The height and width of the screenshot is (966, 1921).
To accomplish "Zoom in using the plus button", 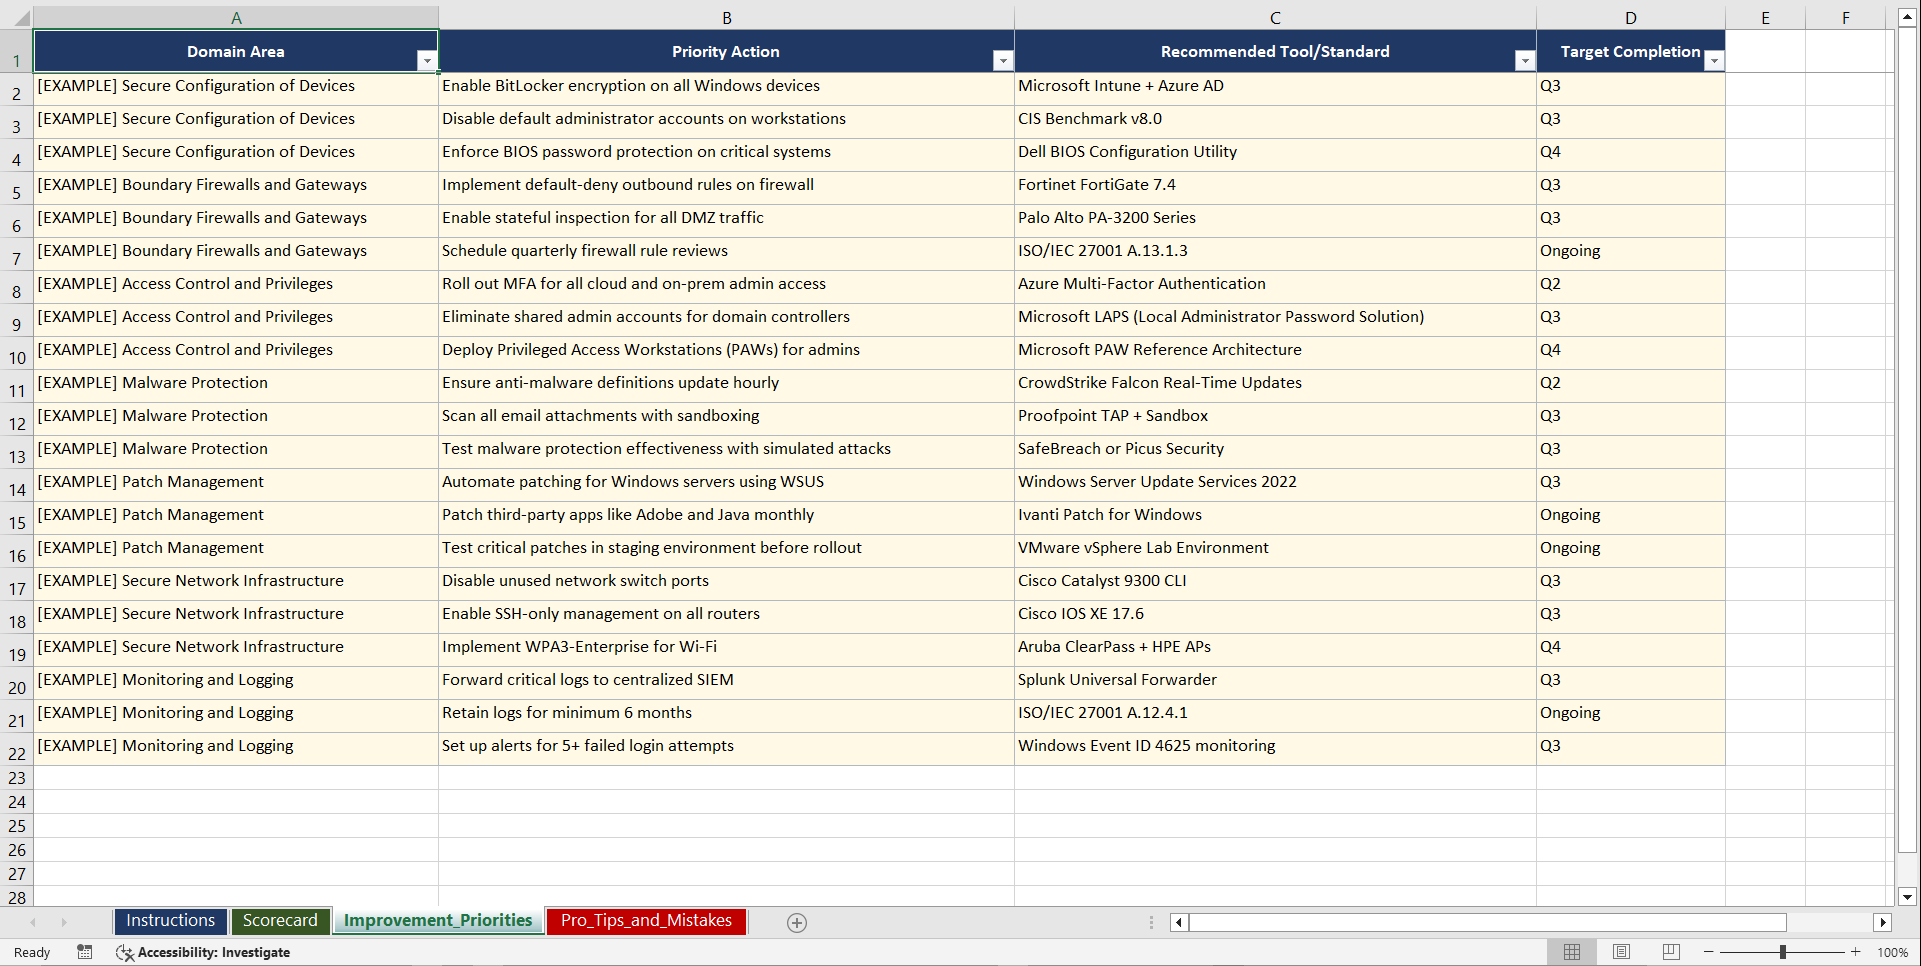I will [1855, 952].
